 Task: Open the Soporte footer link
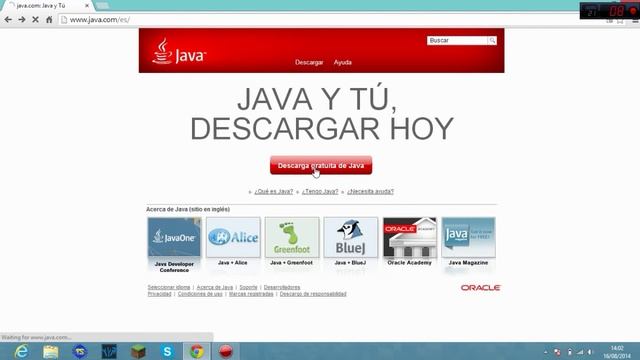248,287
